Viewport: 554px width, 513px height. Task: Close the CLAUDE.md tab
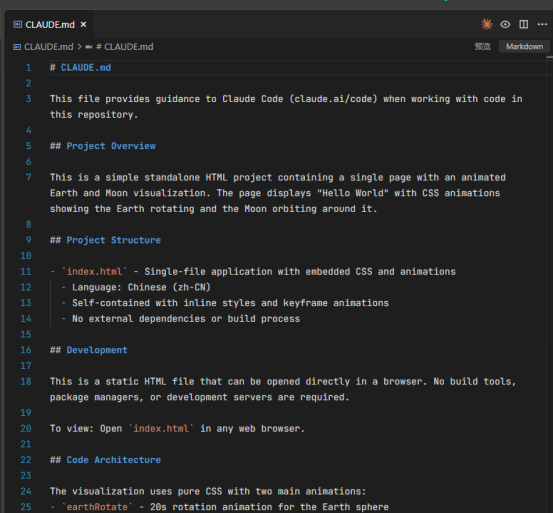point(83,24)
